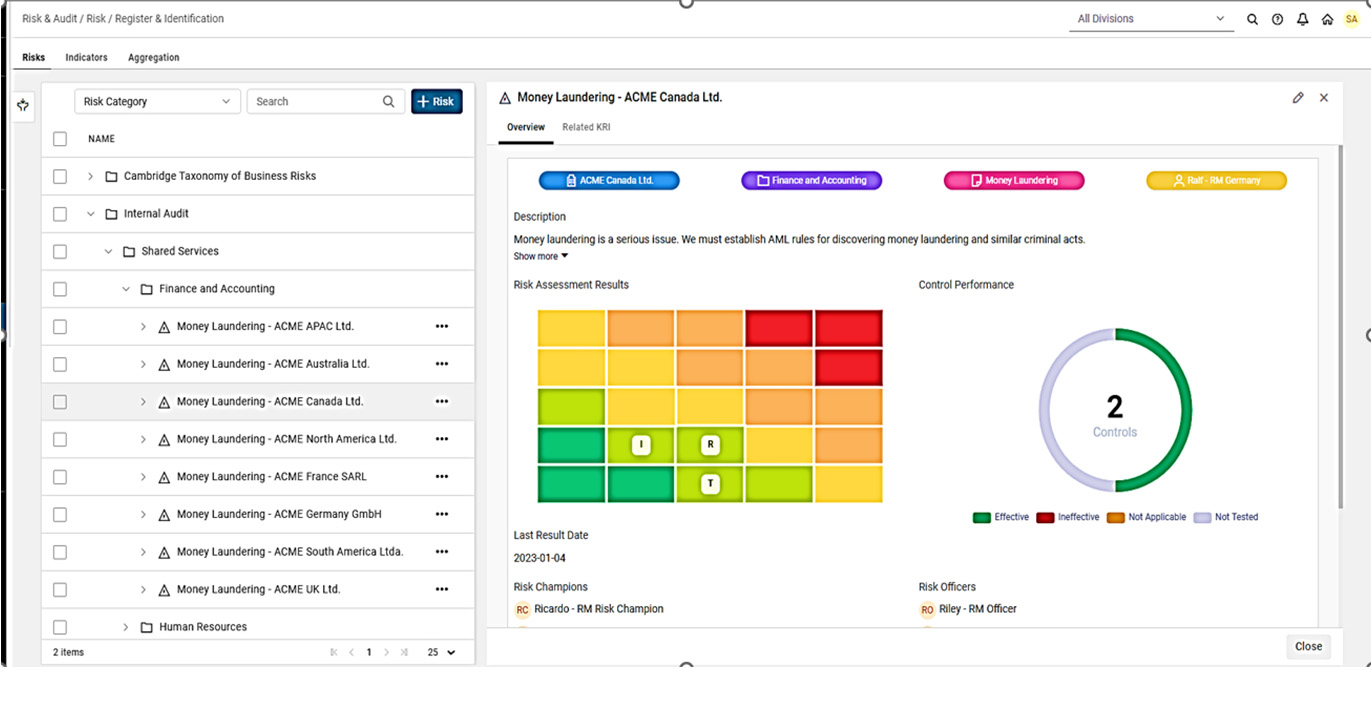Go to the home icon
Viewport: 1372px width, 709px height.
[1327, 19]
